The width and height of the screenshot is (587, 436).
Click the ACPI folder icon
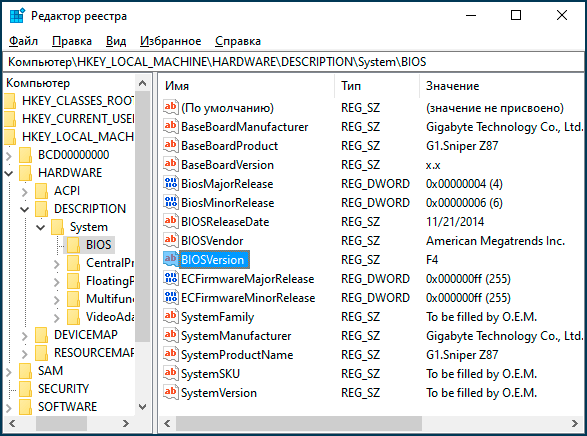coord(42,191)
